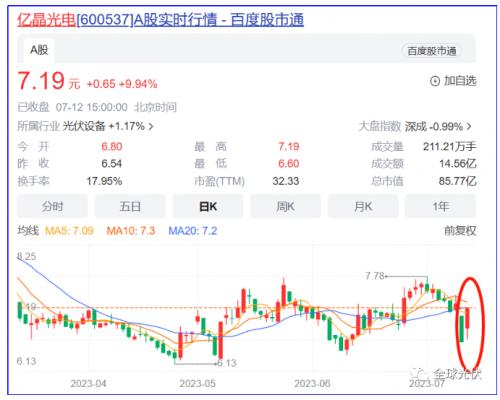Click the 7.78 high marker on chart
Screen dimensions: 500x400
[x=375, y=276]
